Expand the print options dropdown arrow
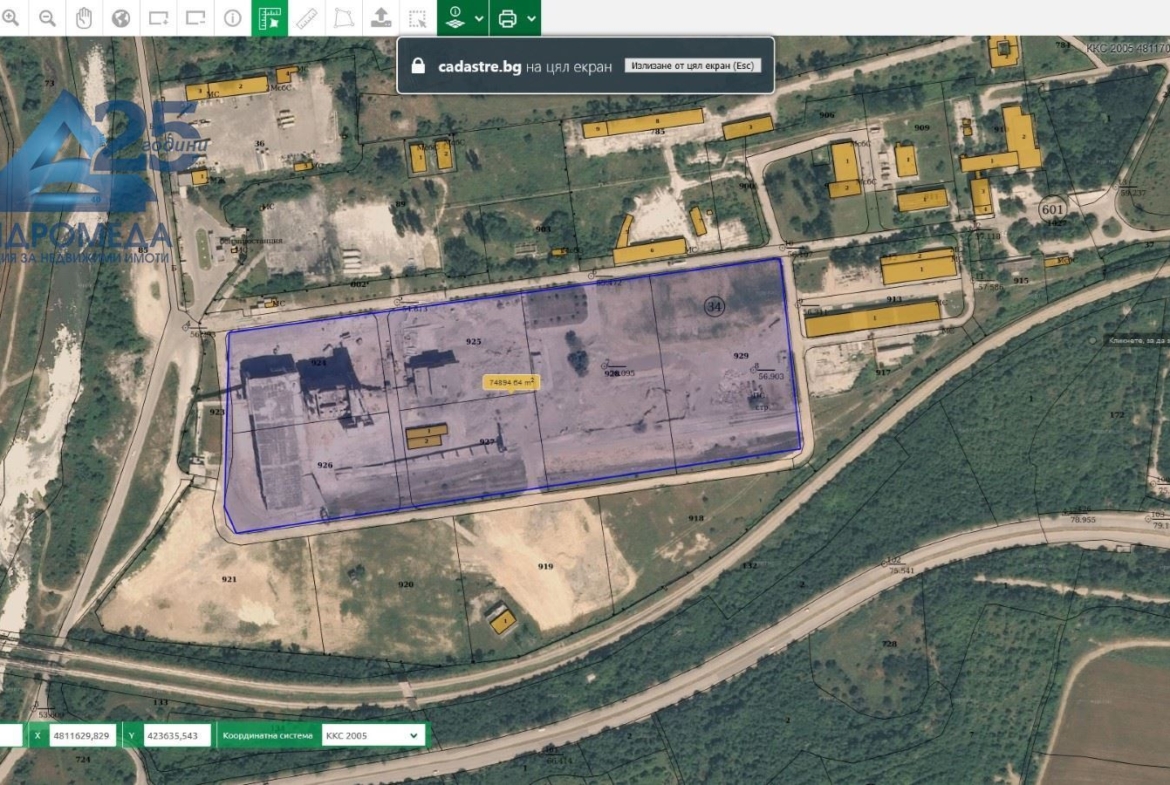1170x785 pixels. [531, 18]
